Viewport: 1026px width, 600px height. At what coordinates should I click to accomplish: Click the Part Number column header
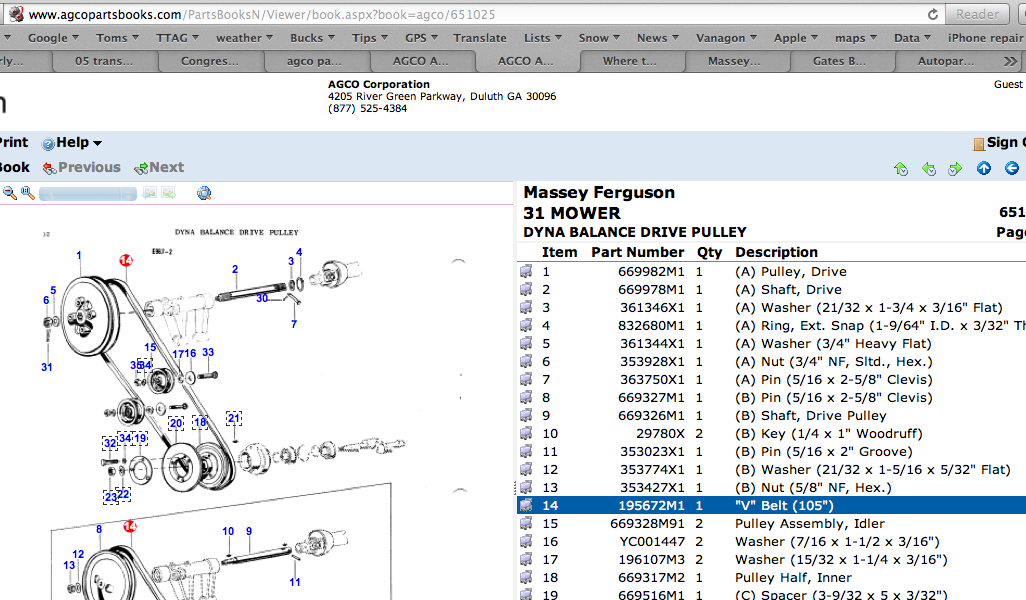(638, 252)
